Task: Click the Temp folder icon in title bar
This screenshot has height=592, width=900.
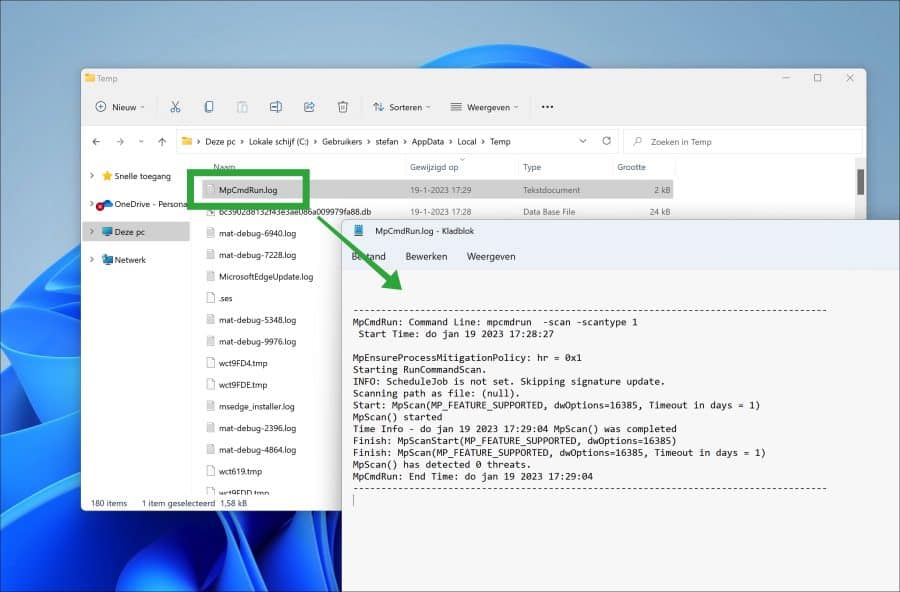Action: click(90, 78)
